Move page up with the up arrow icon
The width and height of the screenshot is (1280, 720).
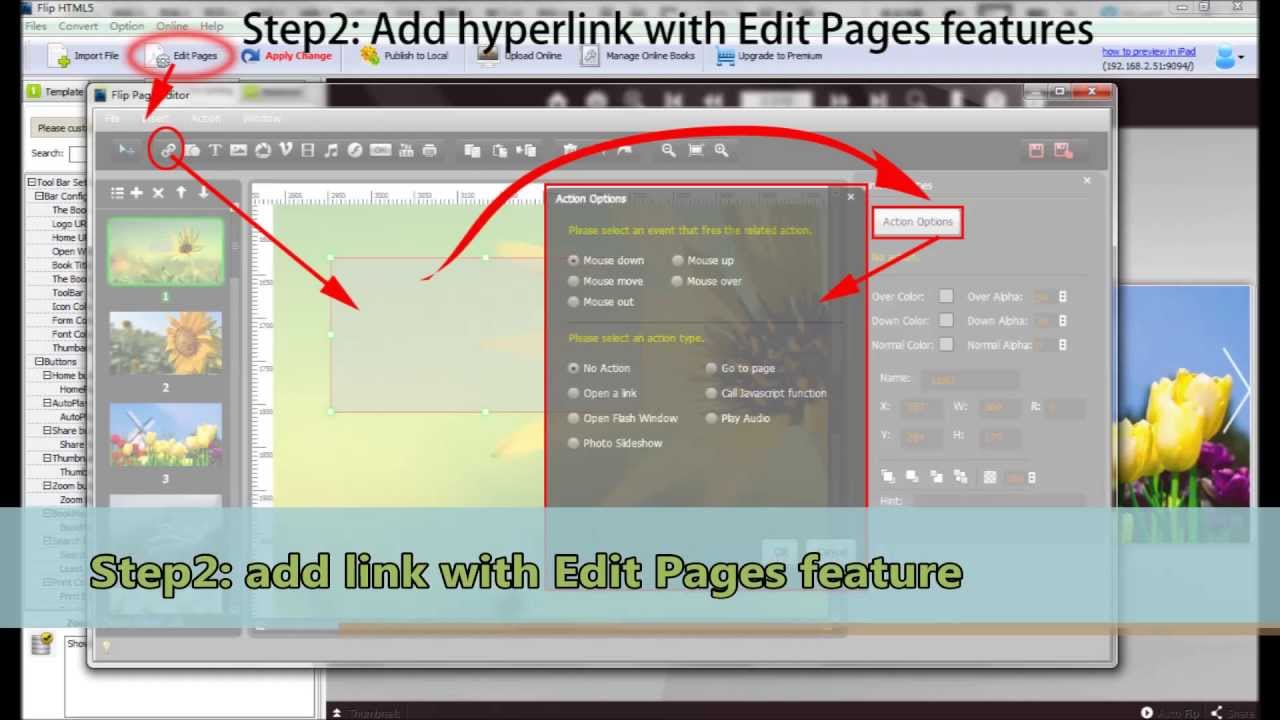click(181, 192)
